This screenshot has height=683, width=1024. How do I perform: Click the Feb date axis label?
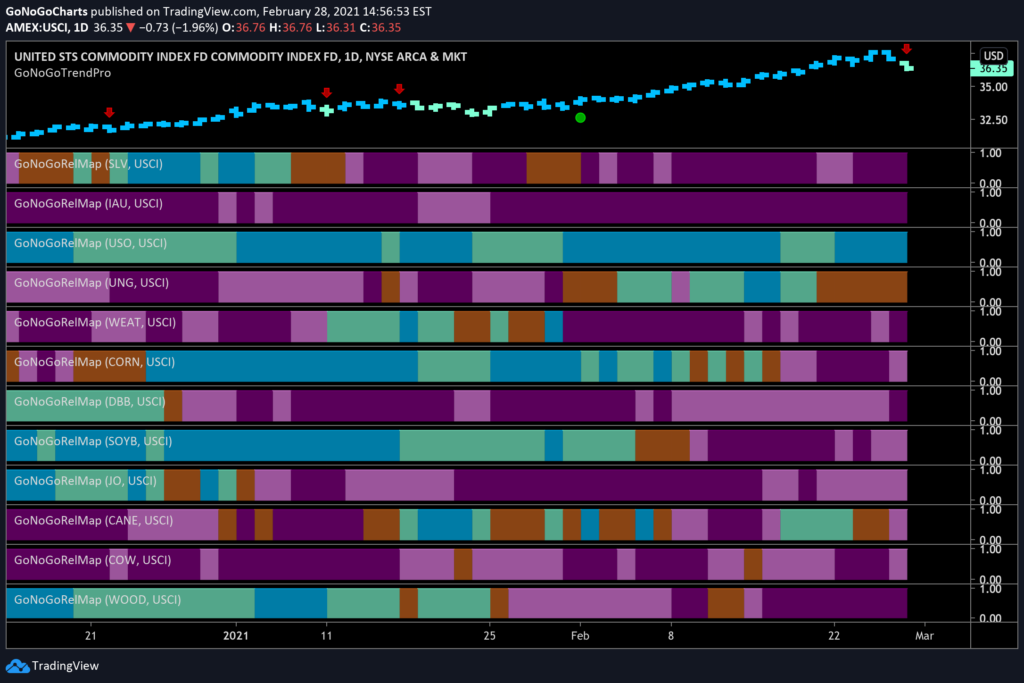tap(580, 635)
